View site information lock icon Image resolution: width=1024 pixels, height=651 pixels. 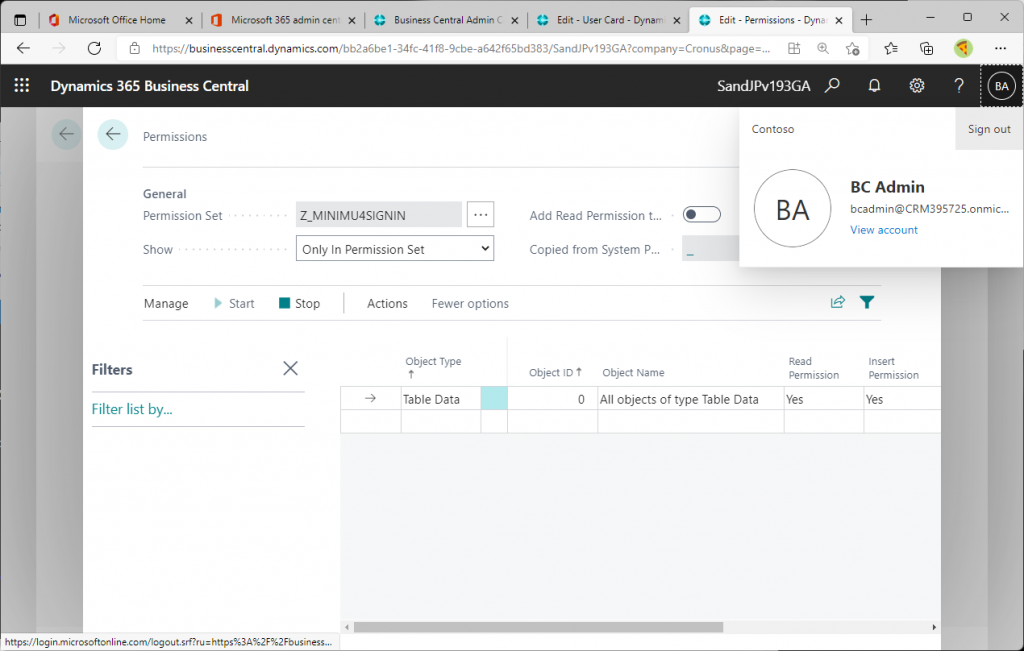point(135,48)
